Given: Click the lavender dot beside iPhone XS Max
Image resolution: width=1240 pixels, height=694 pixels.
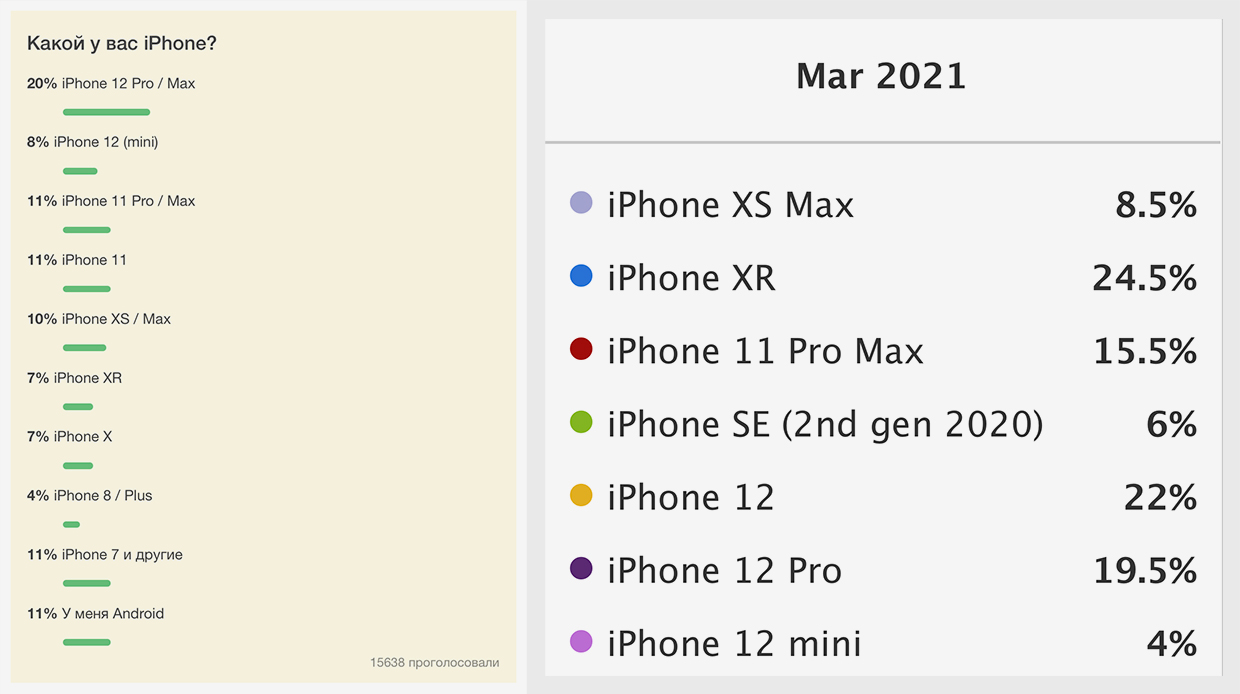Looking at the screenshot, I should 581,203.
